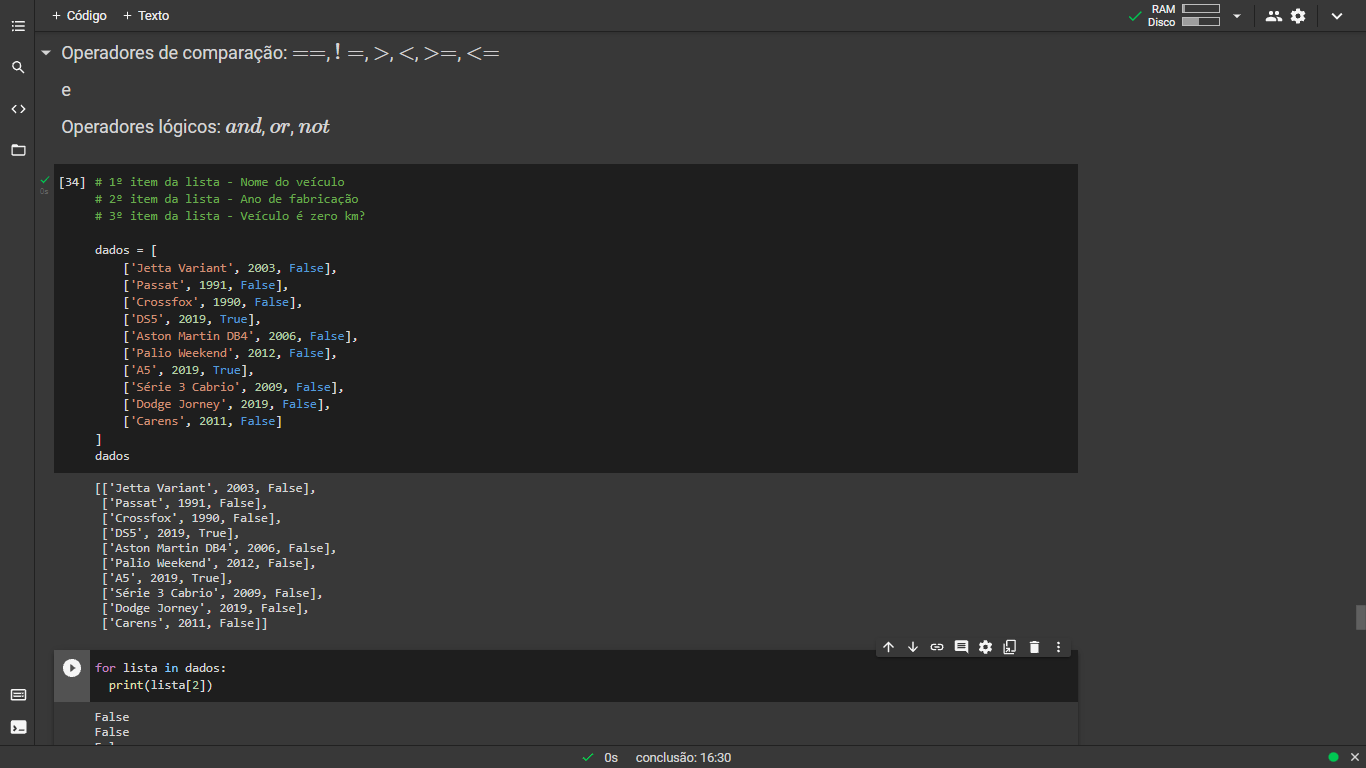Click comment Veículo é zero km?
Image resolution: width=1366 pixels, height=768 pixels.
(230, 216)
